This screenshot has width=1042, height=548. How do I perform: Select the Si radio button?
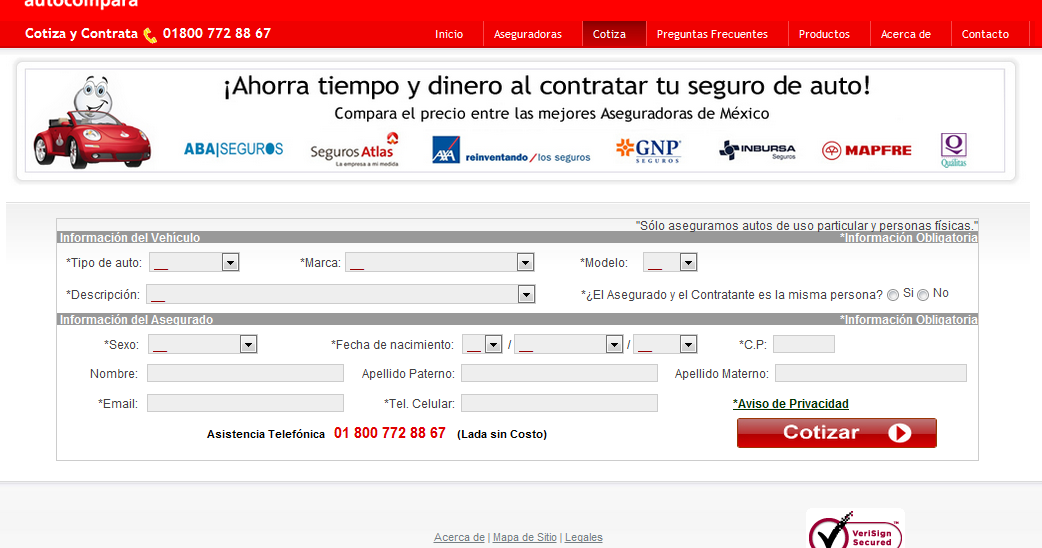893,295
